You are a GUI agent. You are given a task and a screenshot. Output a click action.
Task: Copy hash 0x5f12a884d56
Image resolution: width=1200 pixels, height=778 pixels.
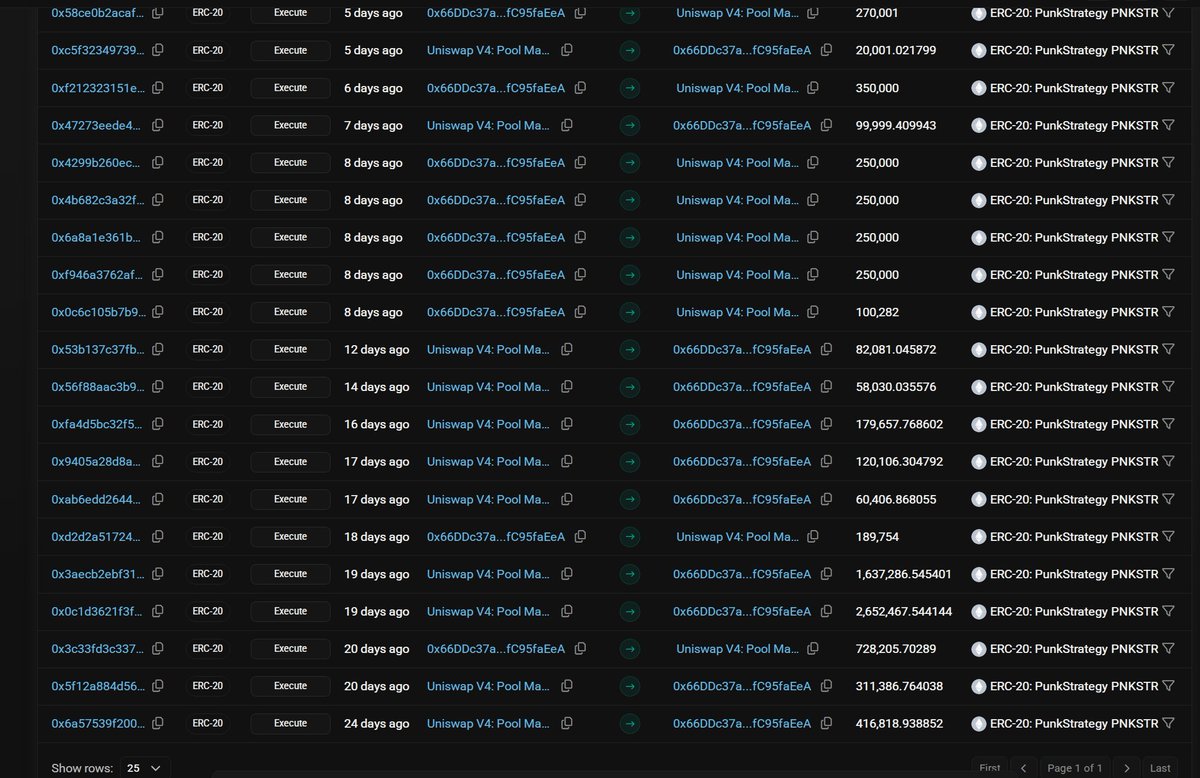158,686
